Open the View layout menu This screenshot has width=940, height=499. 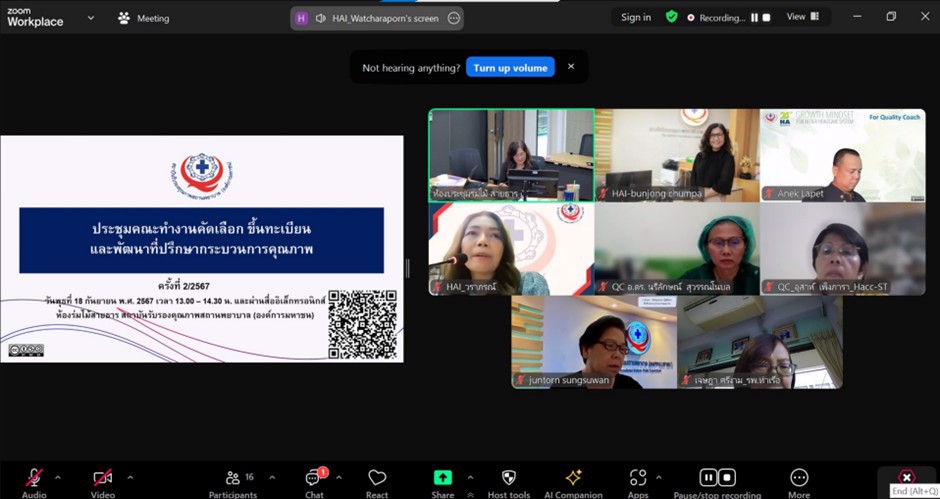[x=803, y=17]
